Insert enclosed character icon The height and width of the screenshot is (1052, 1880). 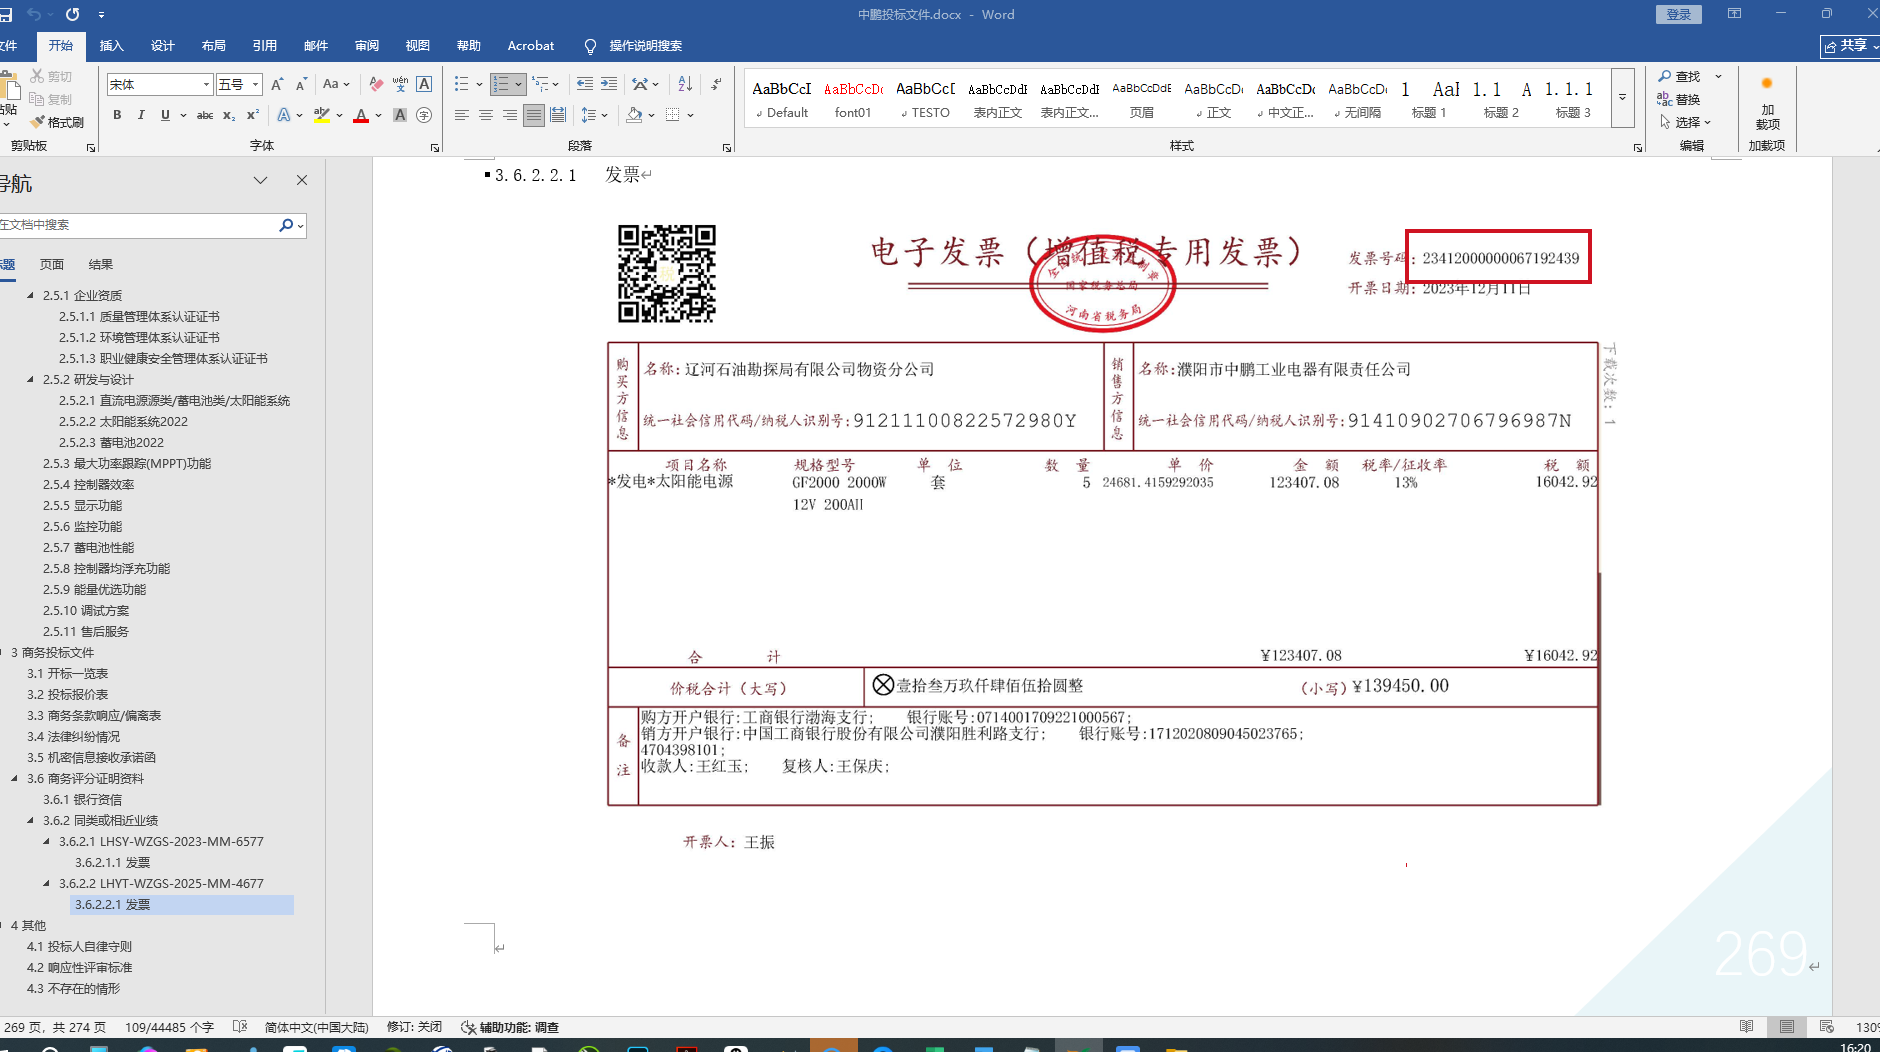point(424,115)
